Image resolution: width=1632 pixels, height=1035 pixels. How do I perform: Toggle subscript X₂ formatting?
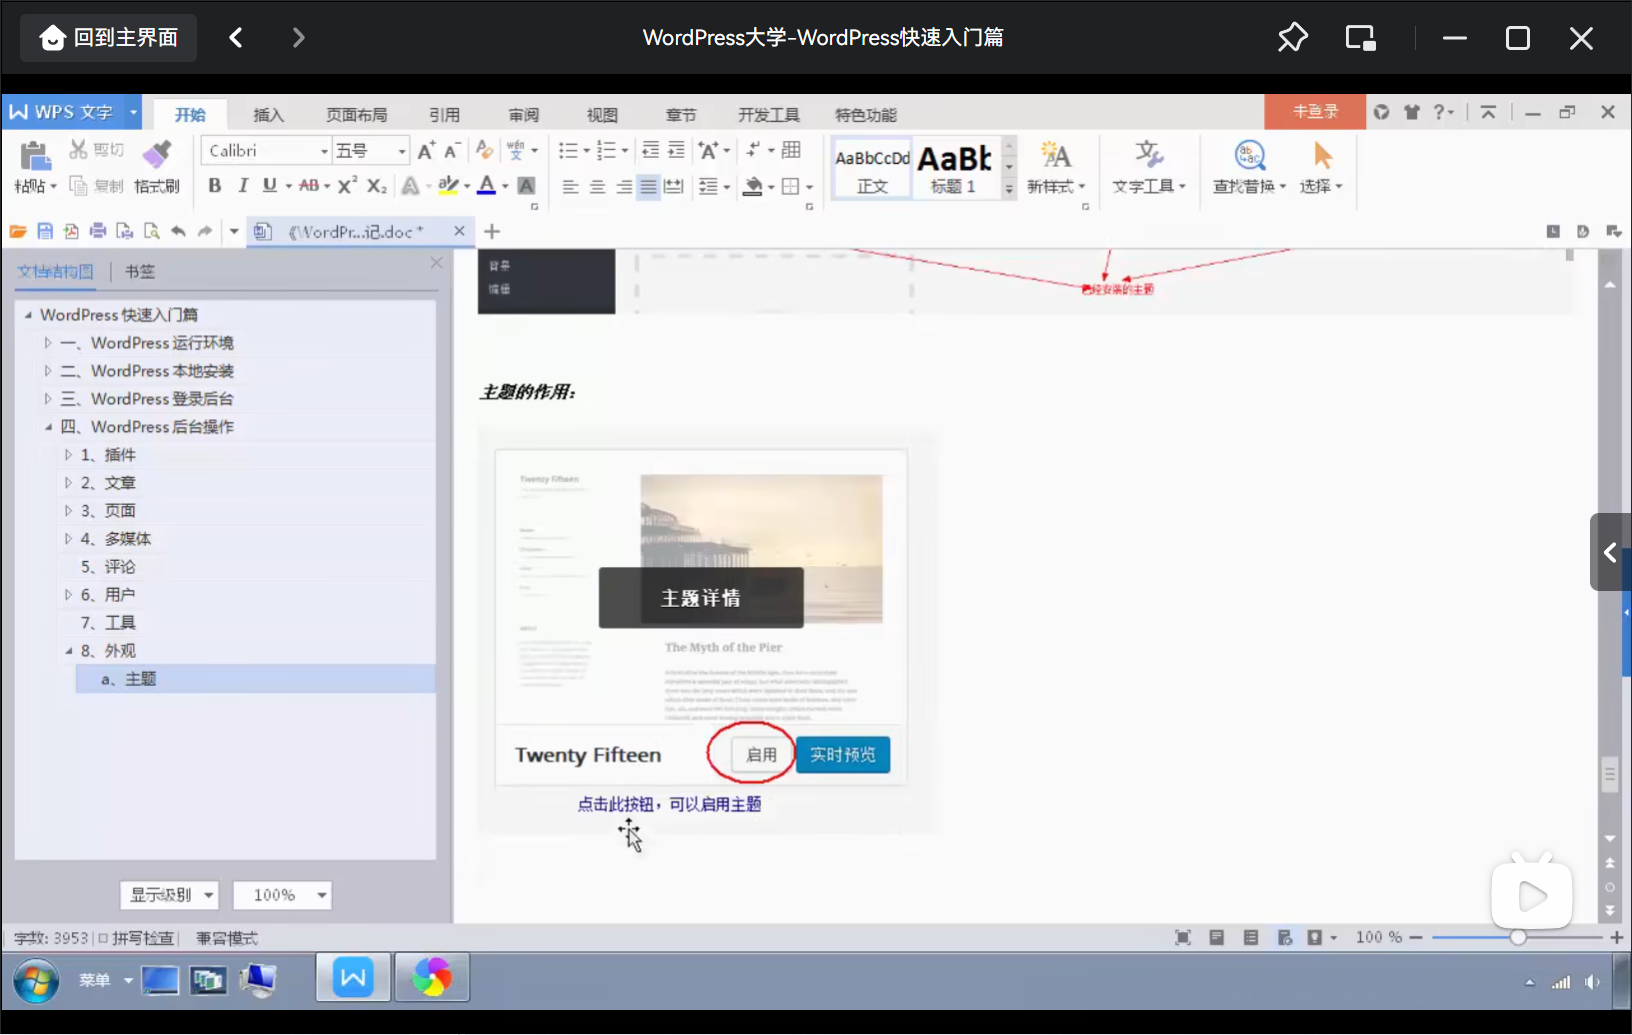[x=376, y=186]
